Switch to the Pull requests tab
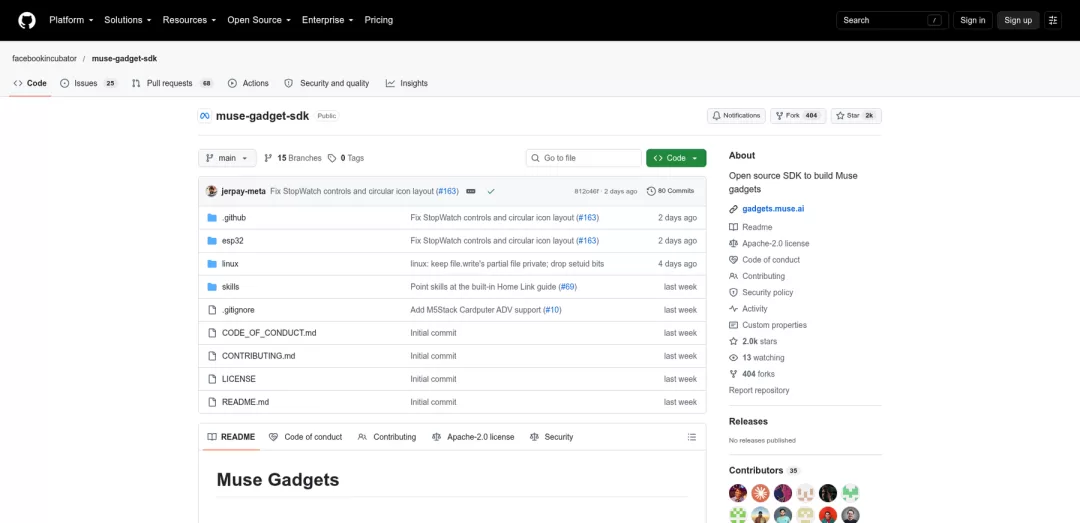 173,83
